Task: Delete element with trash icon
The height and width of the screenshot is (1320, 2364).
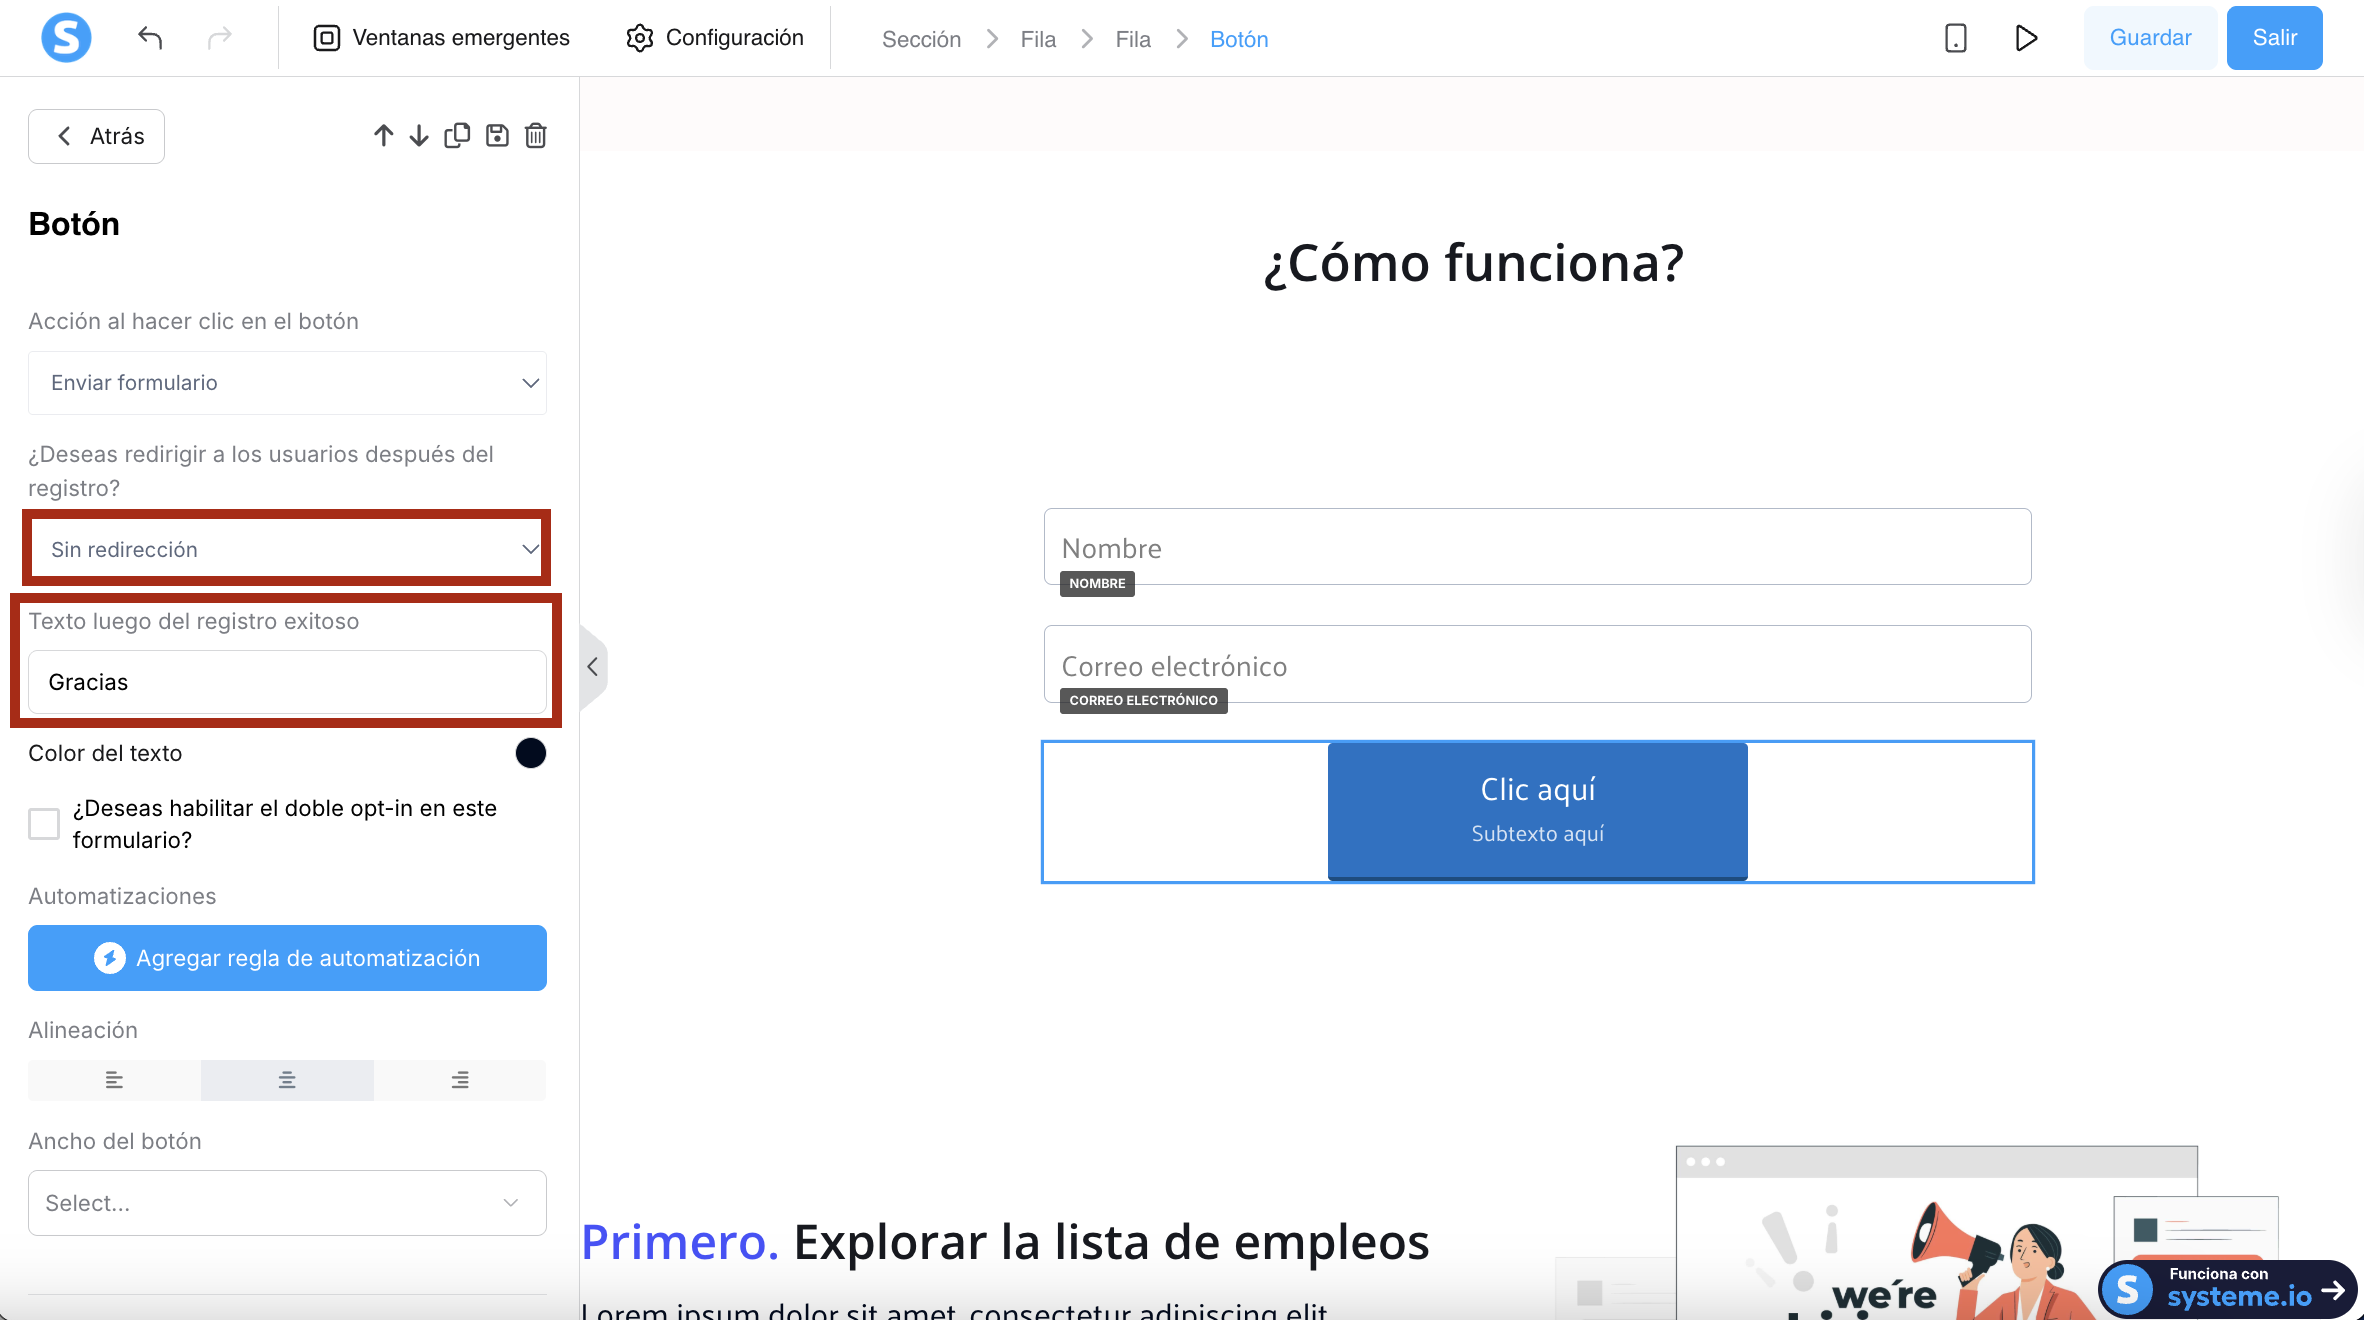Action: [x=536, y=136]
